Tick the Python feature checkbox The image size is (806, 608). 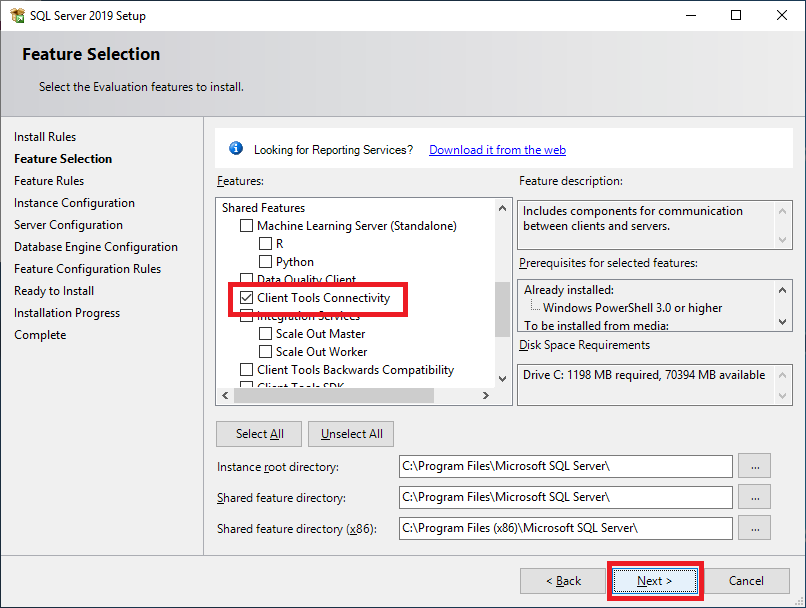tap(266, 262)
